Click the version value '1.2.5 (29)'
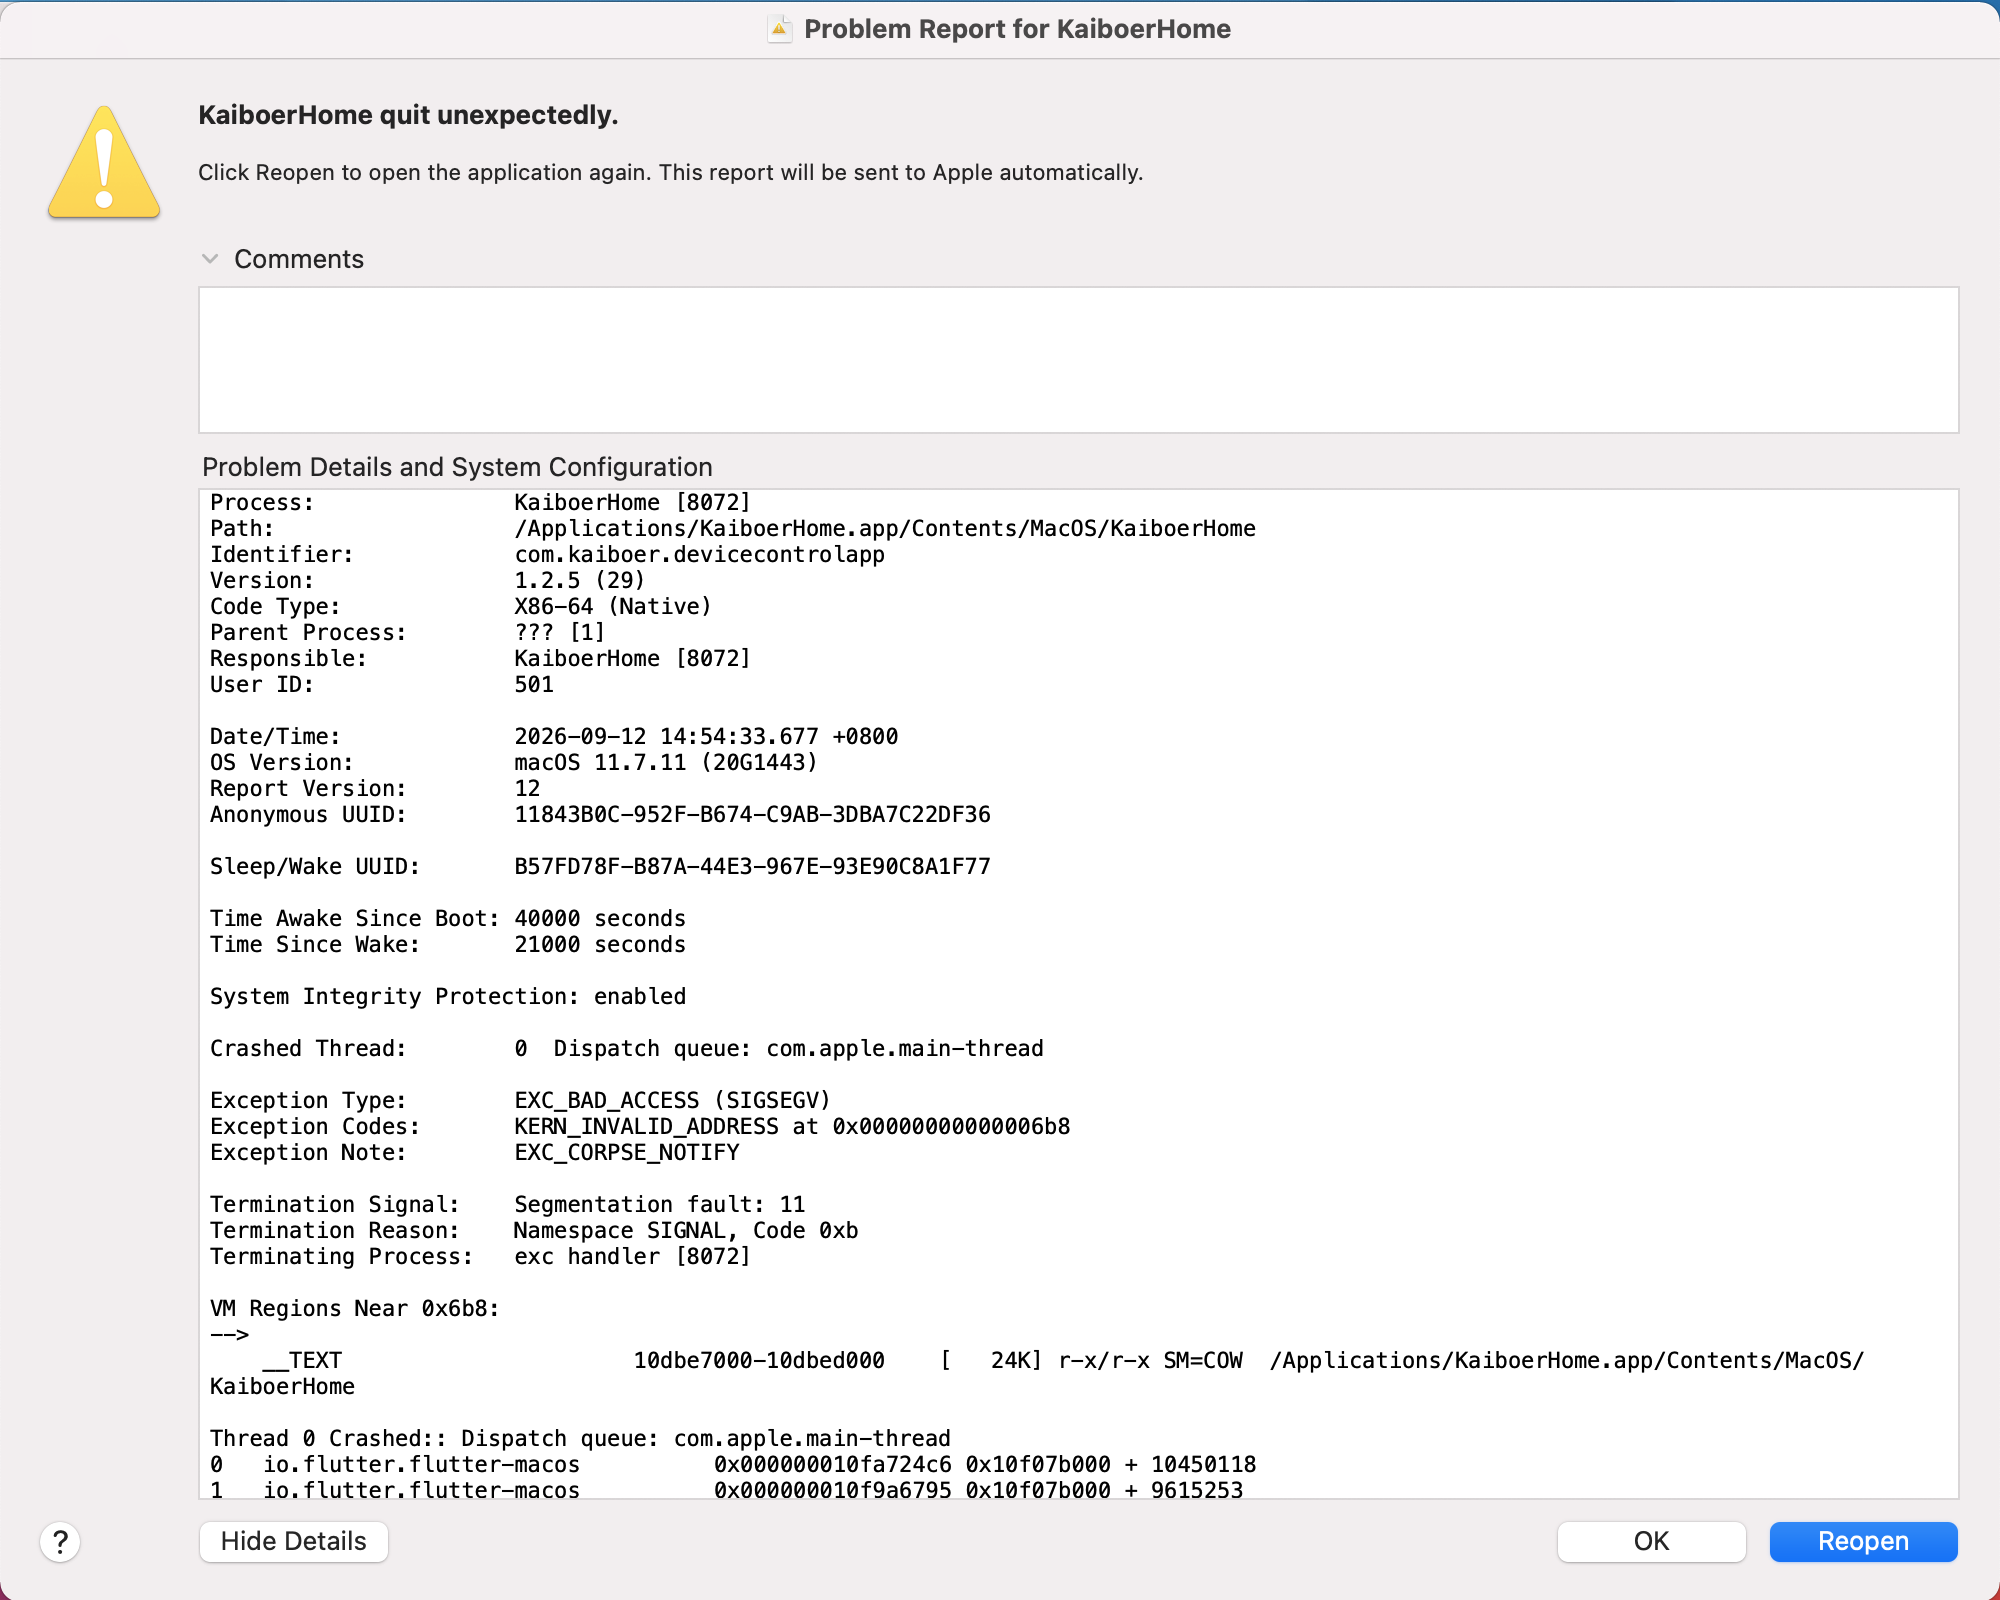 tap(579, 580)
